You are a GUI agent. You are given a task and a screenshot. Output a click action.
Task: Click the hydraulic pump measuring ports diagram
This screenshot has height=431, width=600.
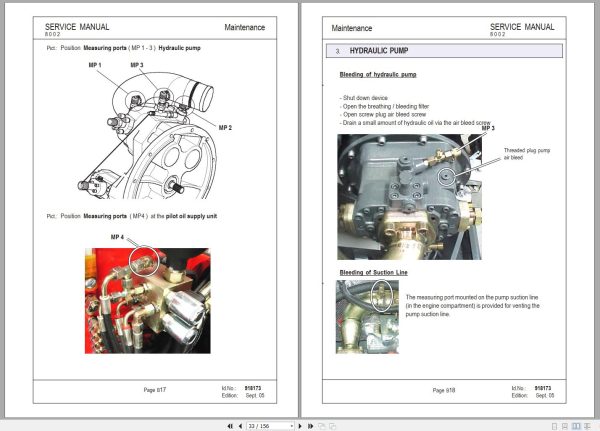[147, 135]
